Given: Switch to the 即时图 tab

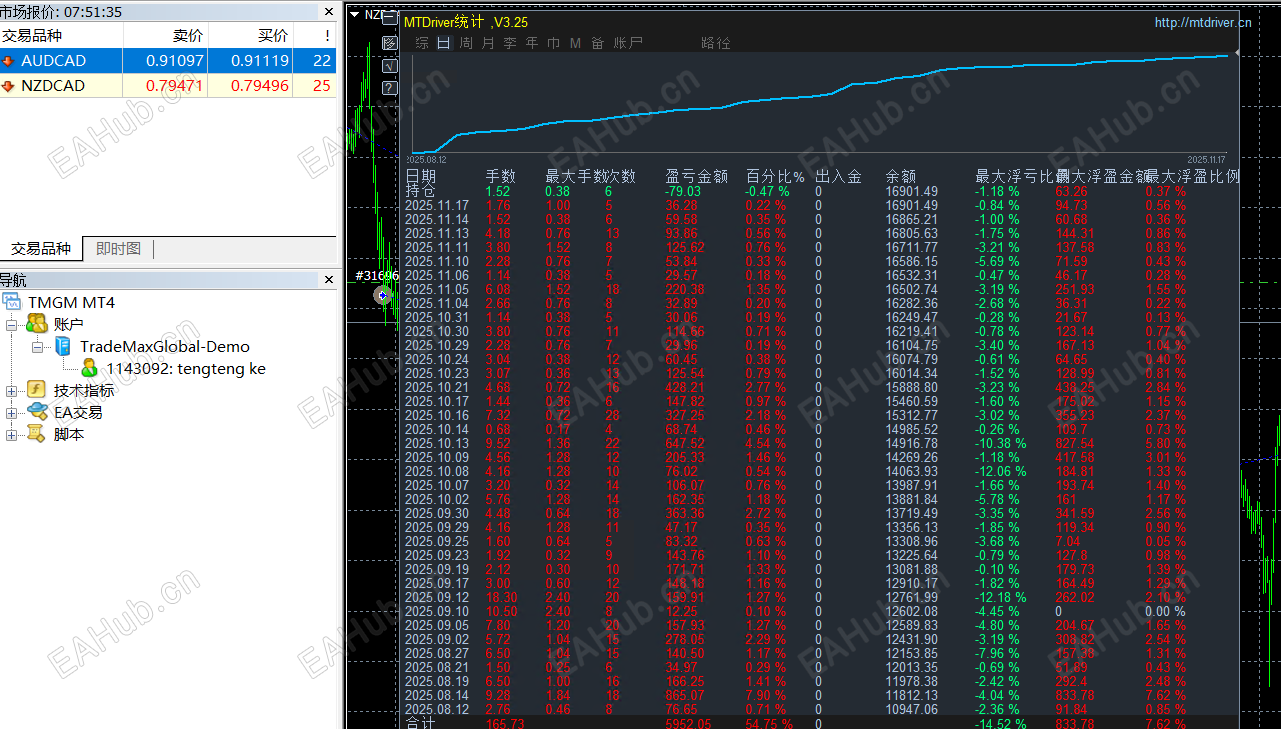Looking at the screenshot, I should click(118, 249).
